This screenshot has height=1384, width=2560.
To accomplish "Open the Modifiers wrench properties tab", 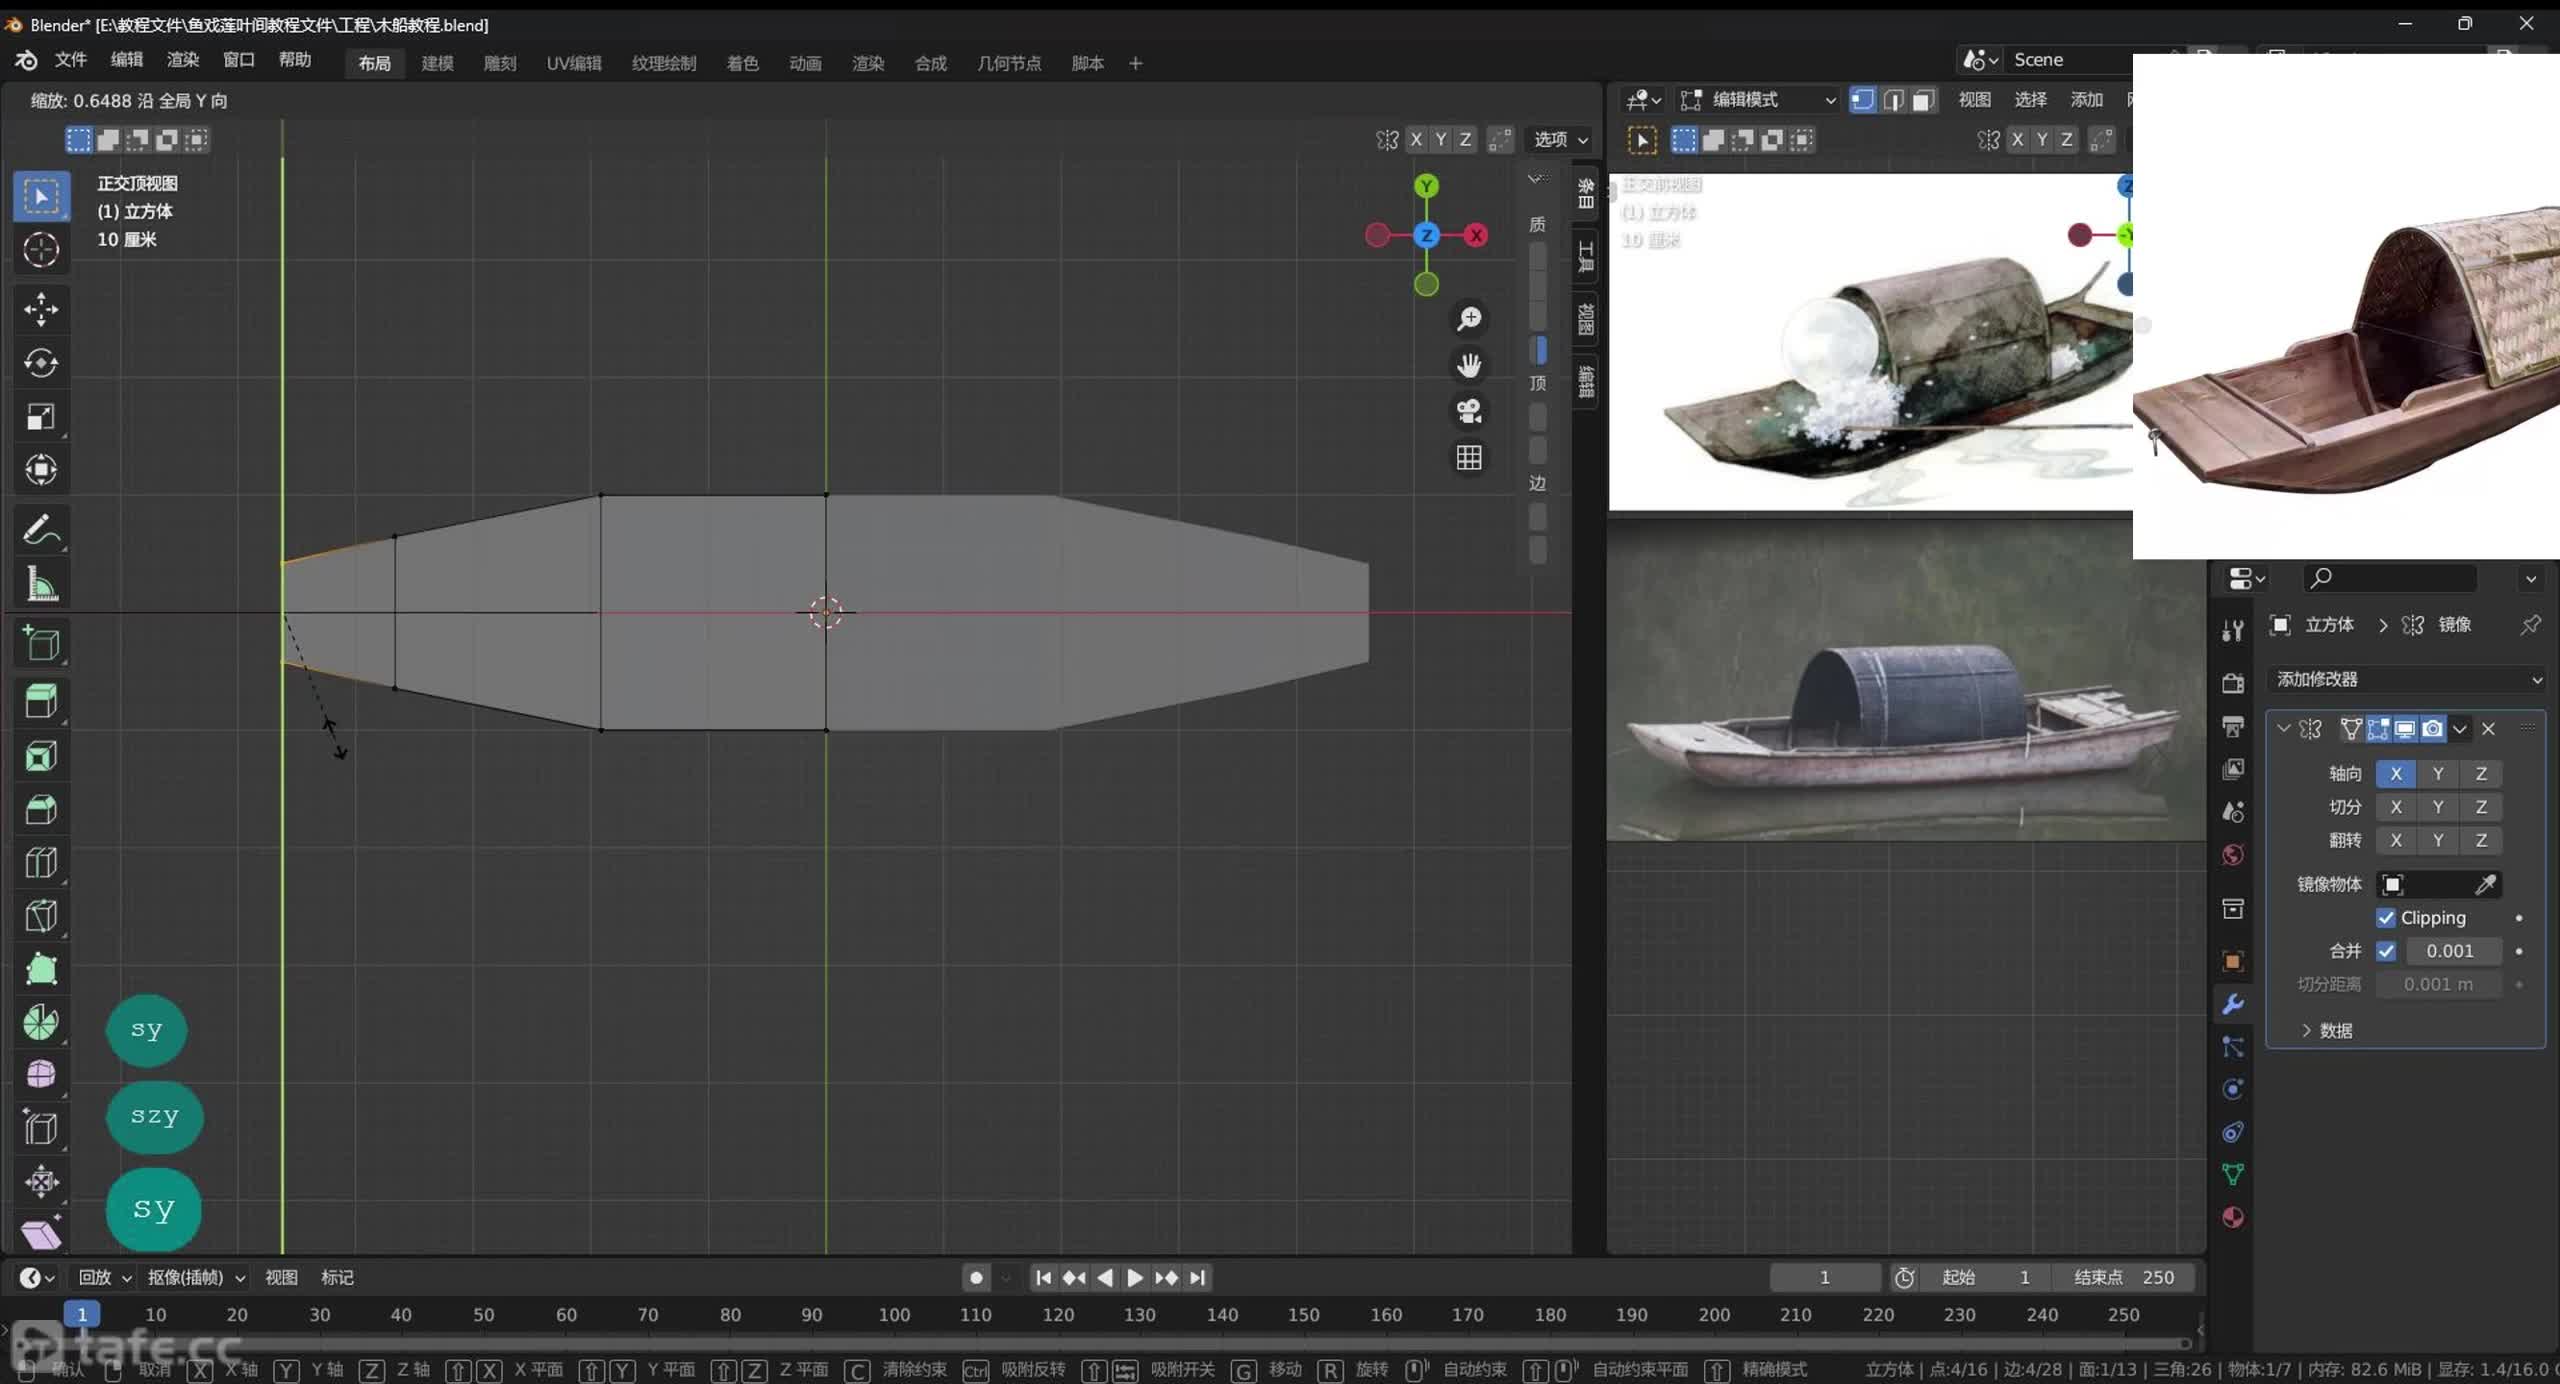I will 2232,1004.
